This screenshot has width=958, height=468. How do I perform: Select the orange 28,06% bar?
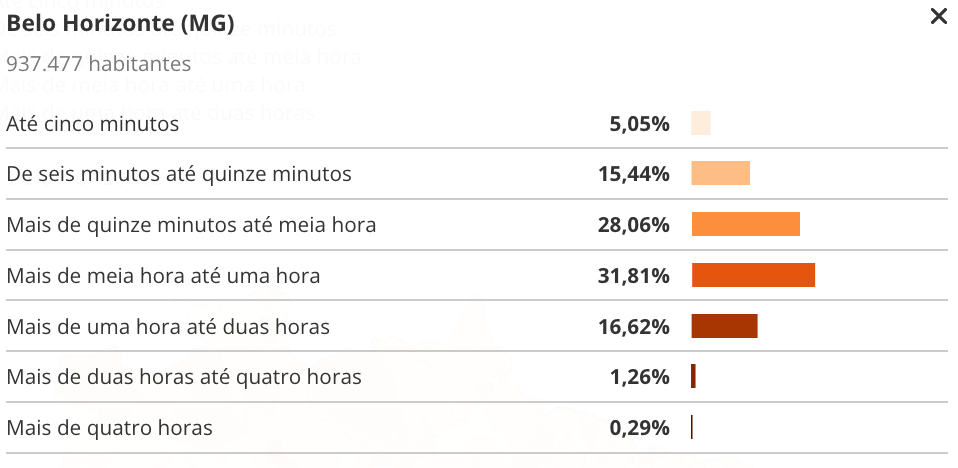click(745, 225)
